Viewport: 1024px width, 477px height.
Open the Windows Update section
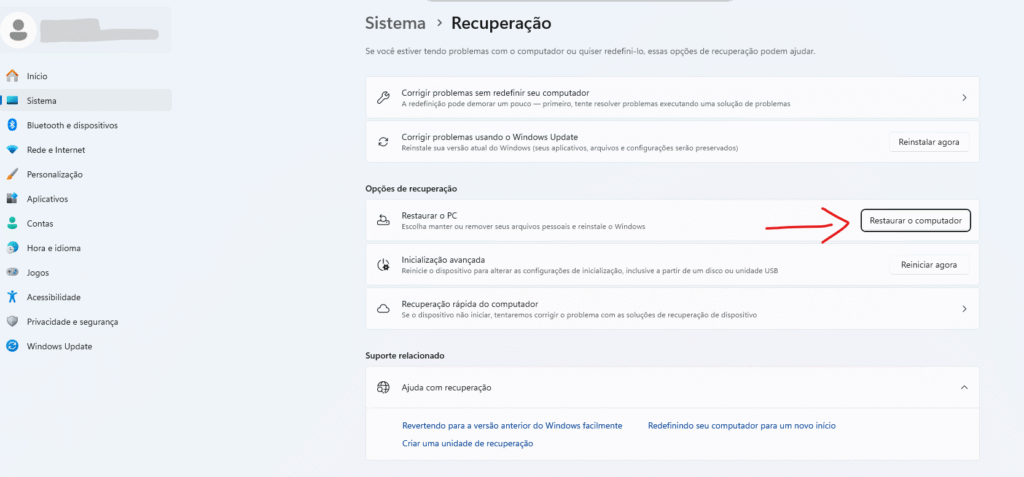pos(86,346)
